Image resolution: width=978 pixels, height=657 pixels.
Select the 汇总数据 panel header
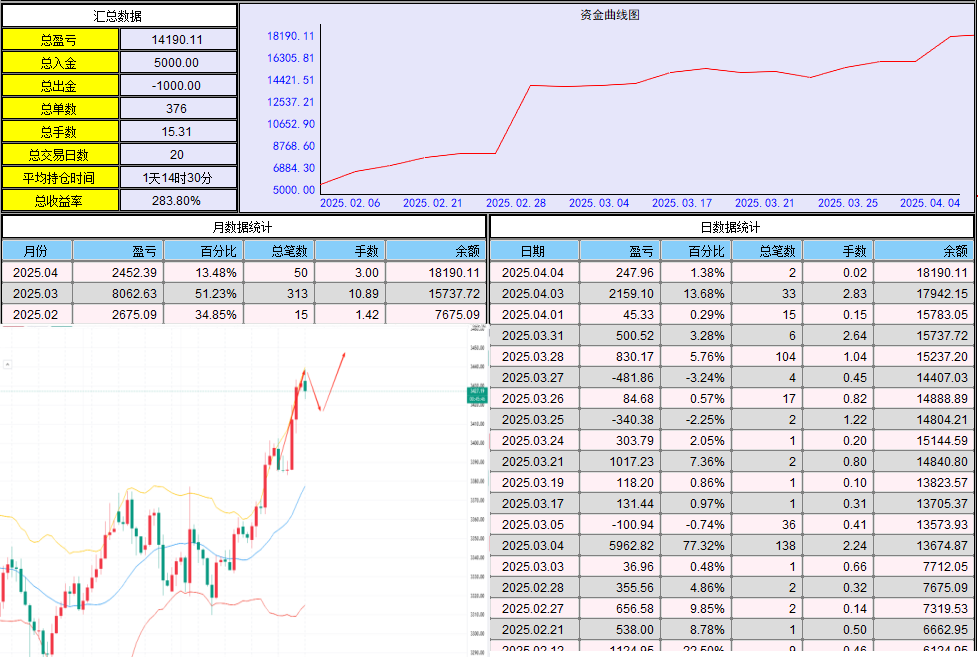point(119,16)
